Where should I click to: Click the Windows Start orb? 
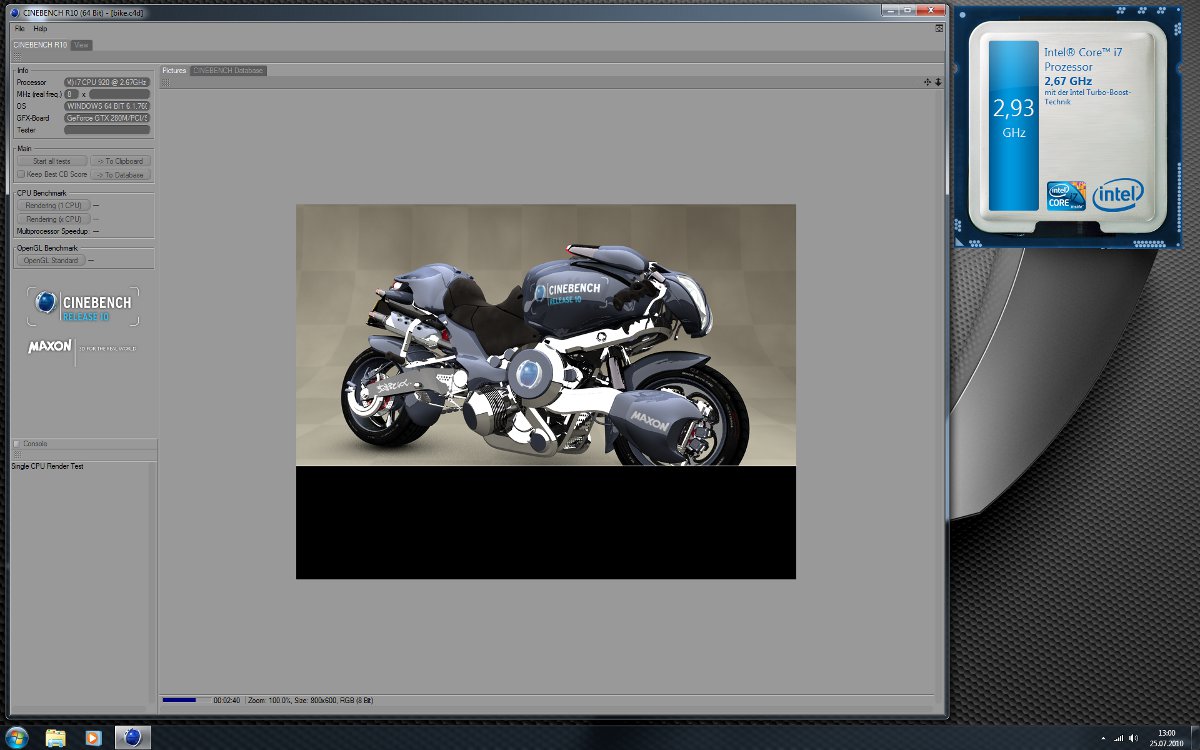(x=18, y=737)
